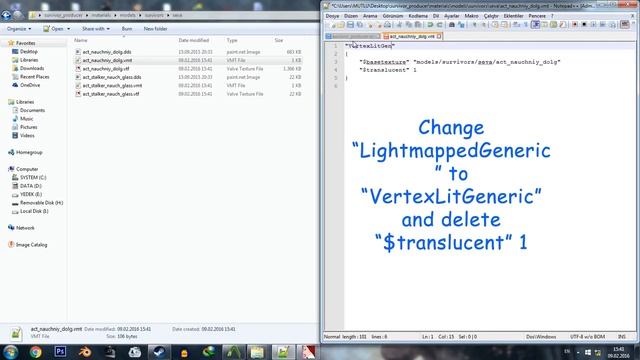The image size is (640, 360).
Task: Select file act_stalker_nauch_glass.dds
Action: tap(112, 77)
